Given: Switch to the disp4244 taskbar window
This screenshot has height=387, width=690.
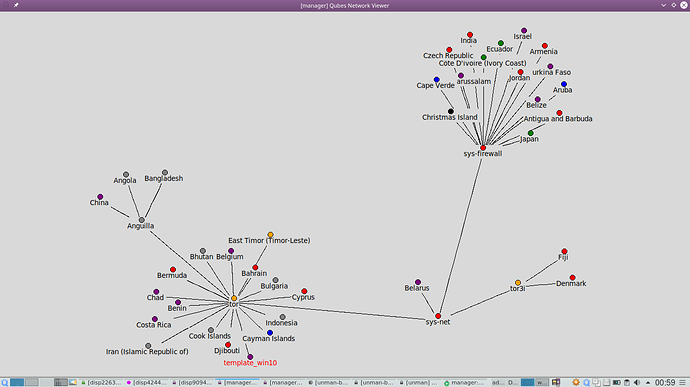Looking at the screenshot, I should (x=147, y=383).
